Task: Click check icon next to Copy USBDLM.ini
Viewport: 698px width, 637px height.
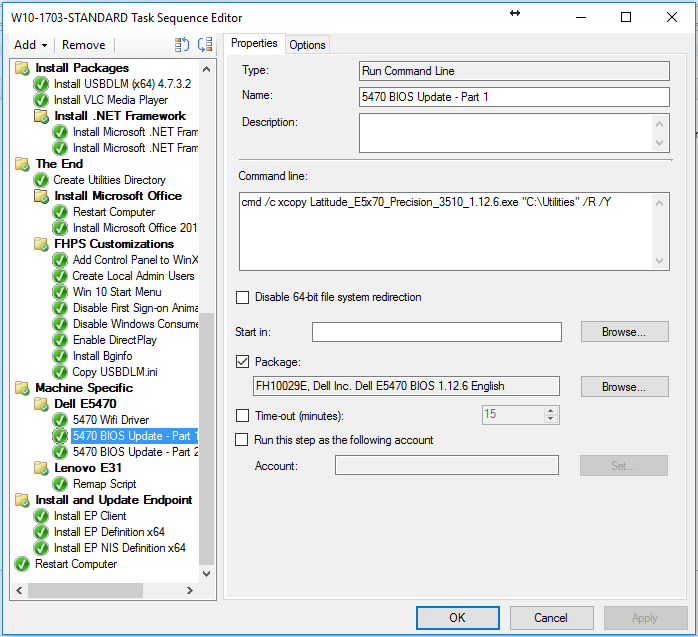Action: pos(60,372)
